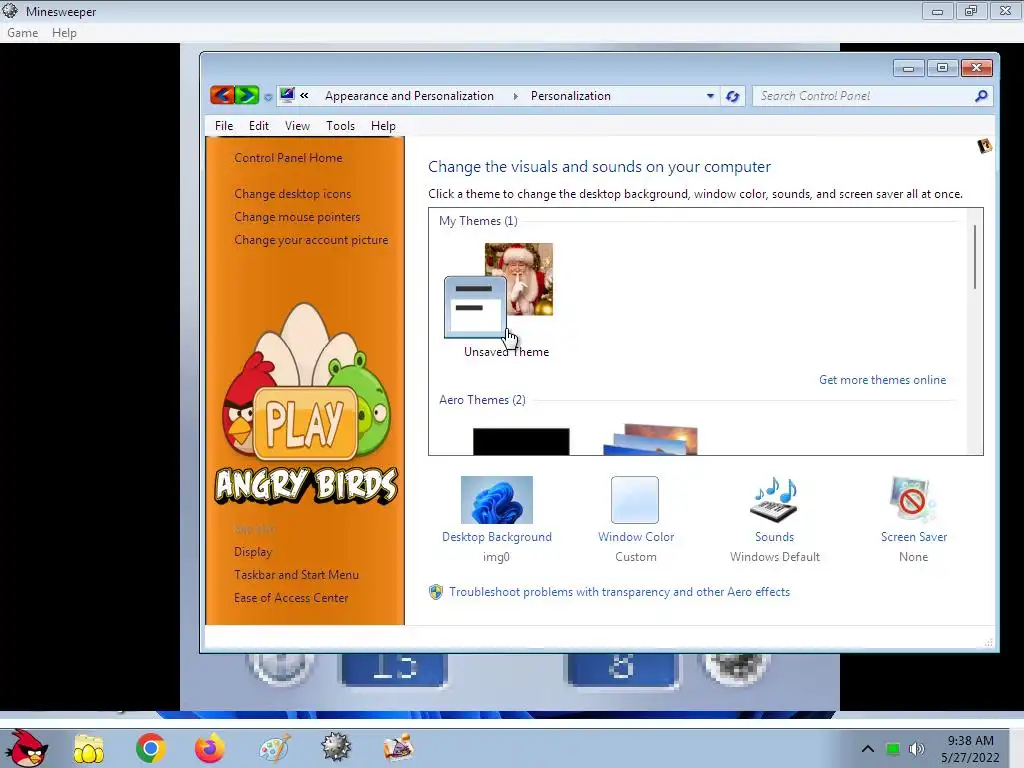This screenshot has width=1024, height=768.
Task: Launch Firefox from the taskbar
Action: [210, 748]
